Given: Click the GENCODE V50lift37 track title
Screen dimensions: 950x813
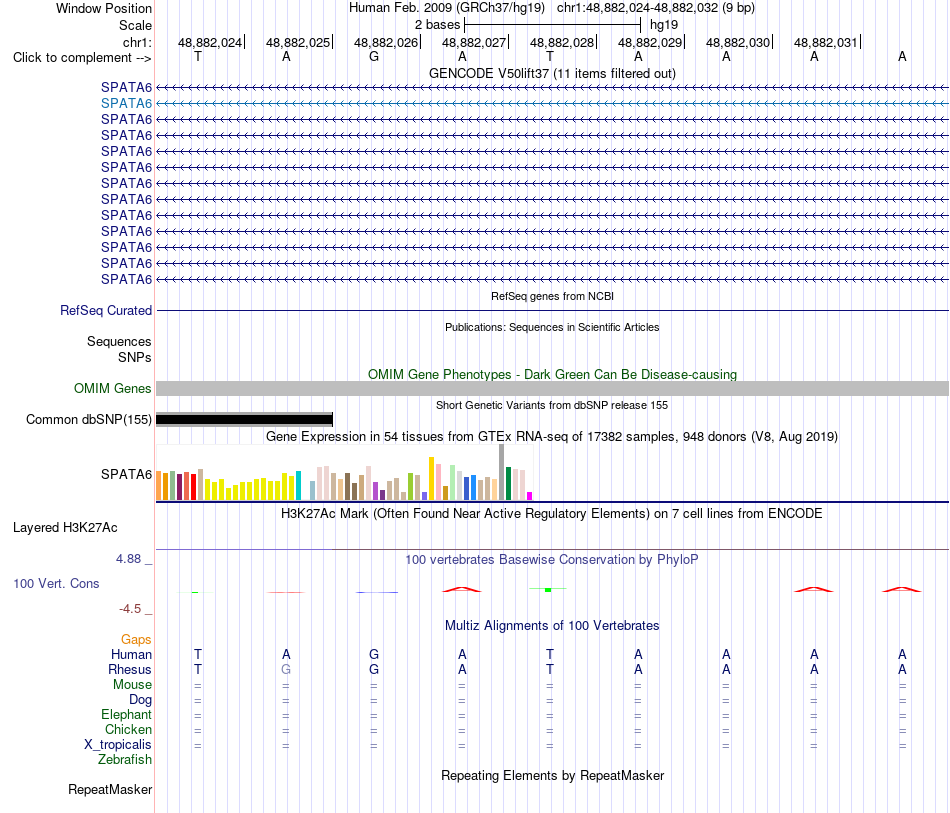Looking at the screenshot, I should (x=552, y=73).
